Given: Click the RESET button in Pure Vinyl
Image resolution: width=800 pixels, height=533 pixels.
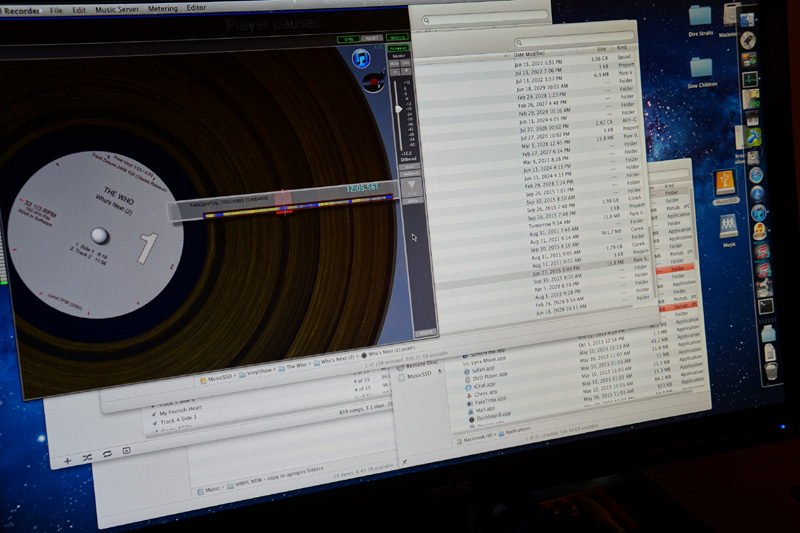Looking at the screenshot, I should [x=372, y=38].
